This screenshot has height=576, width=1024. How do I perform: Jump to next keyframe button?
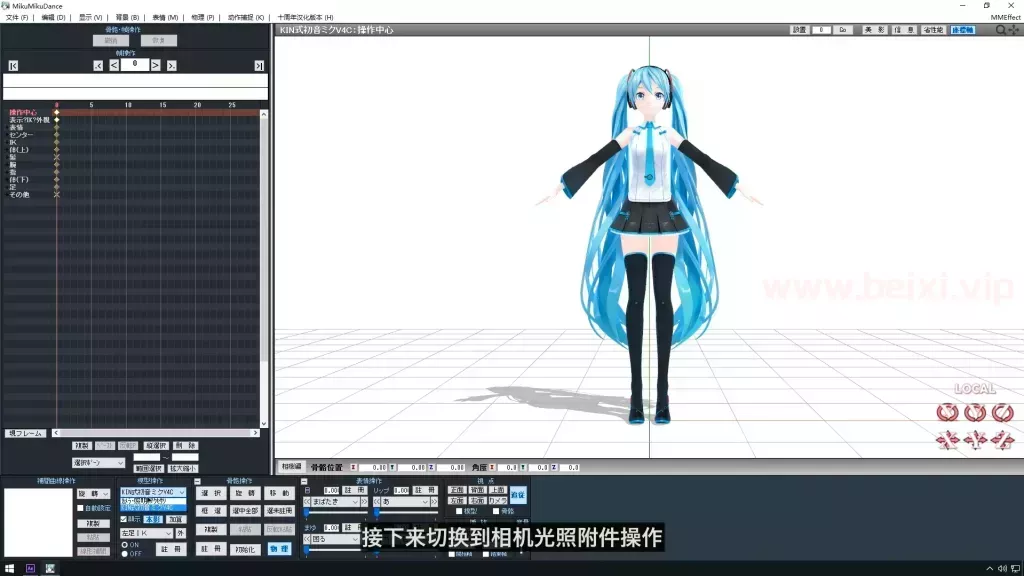[172, 66]
